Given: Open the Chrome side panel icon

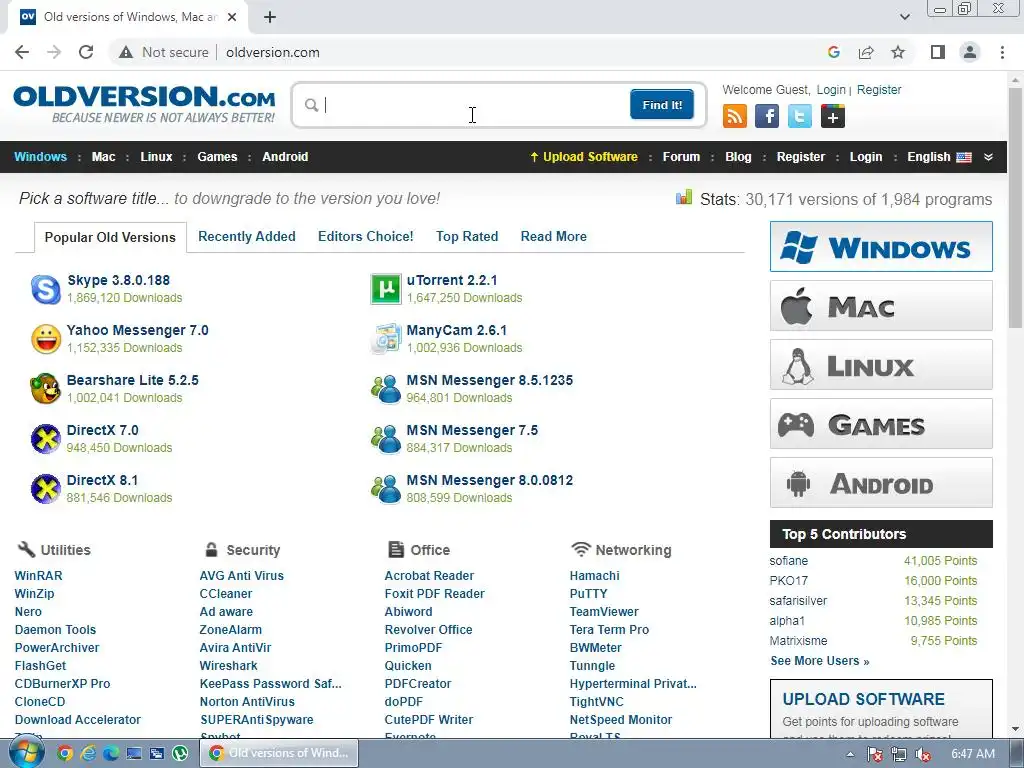Looking at the screenshot, I should (938, 52).
